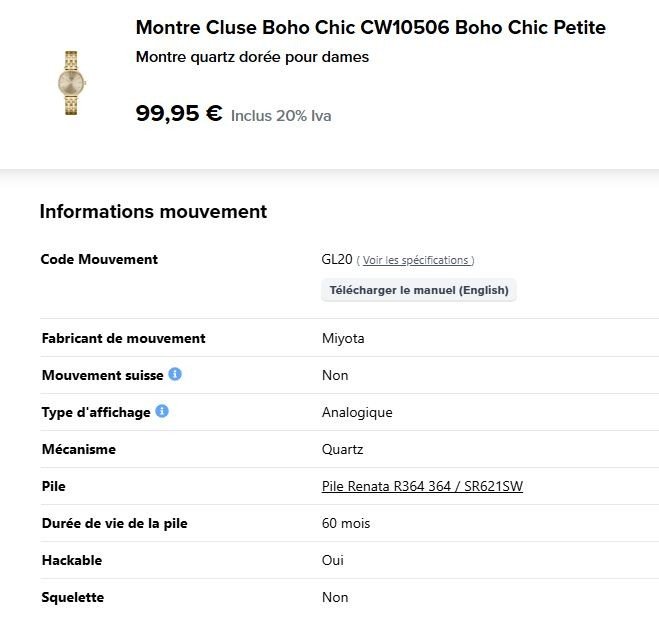The height and width of the screenshot is (635, 659).
Task: Click the Montre Cluse Boho Chic product title
Action: point(371,28)
